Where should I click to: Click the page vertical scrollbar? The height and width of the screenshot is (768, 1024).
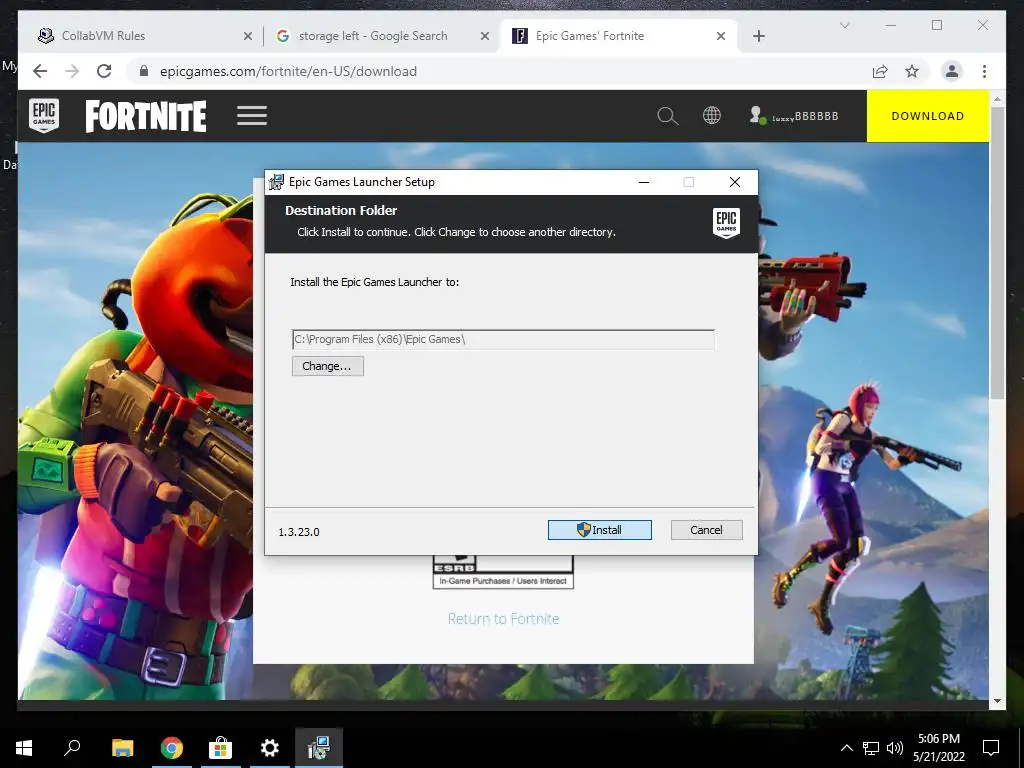pos(997,253)
